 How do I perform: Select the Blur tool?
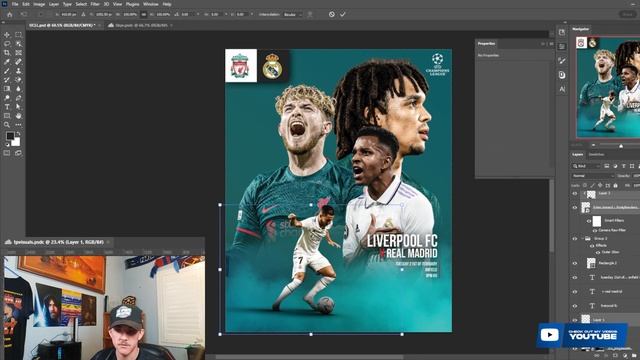point(18,89)
